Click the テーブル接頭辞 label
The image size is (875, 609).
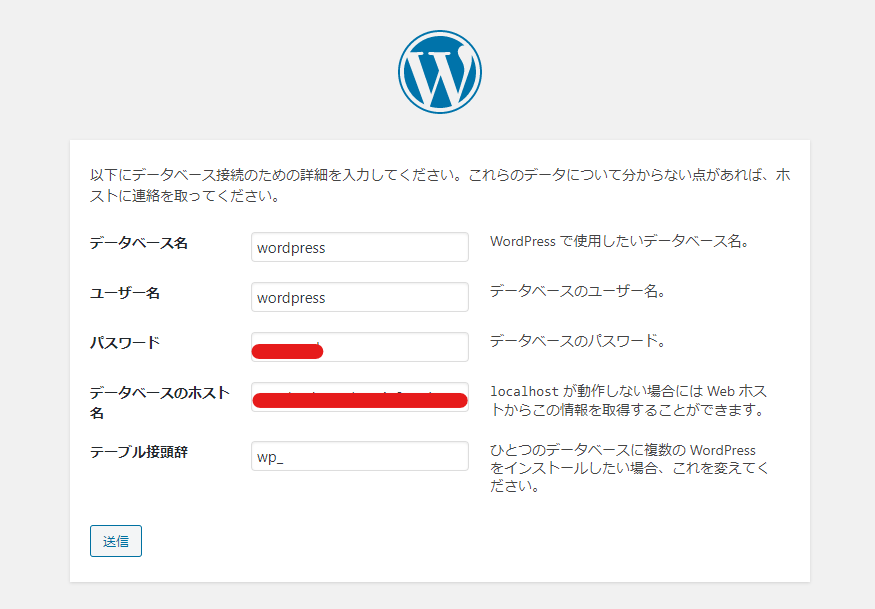139,452
